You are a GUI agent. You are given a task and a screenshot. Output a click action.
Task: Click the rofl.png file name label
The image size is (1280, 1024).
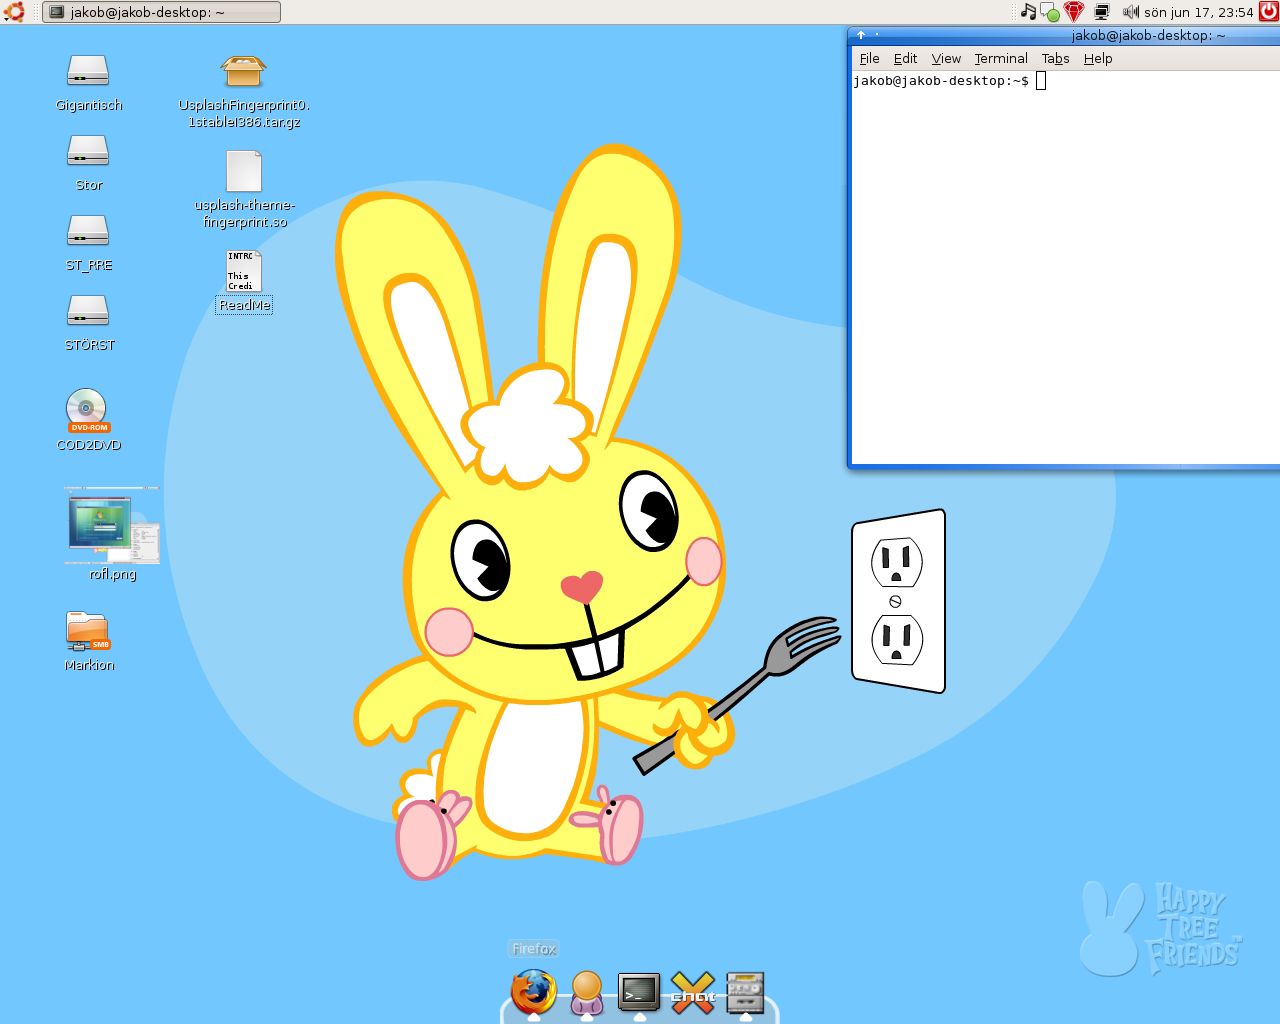point(113,574)
